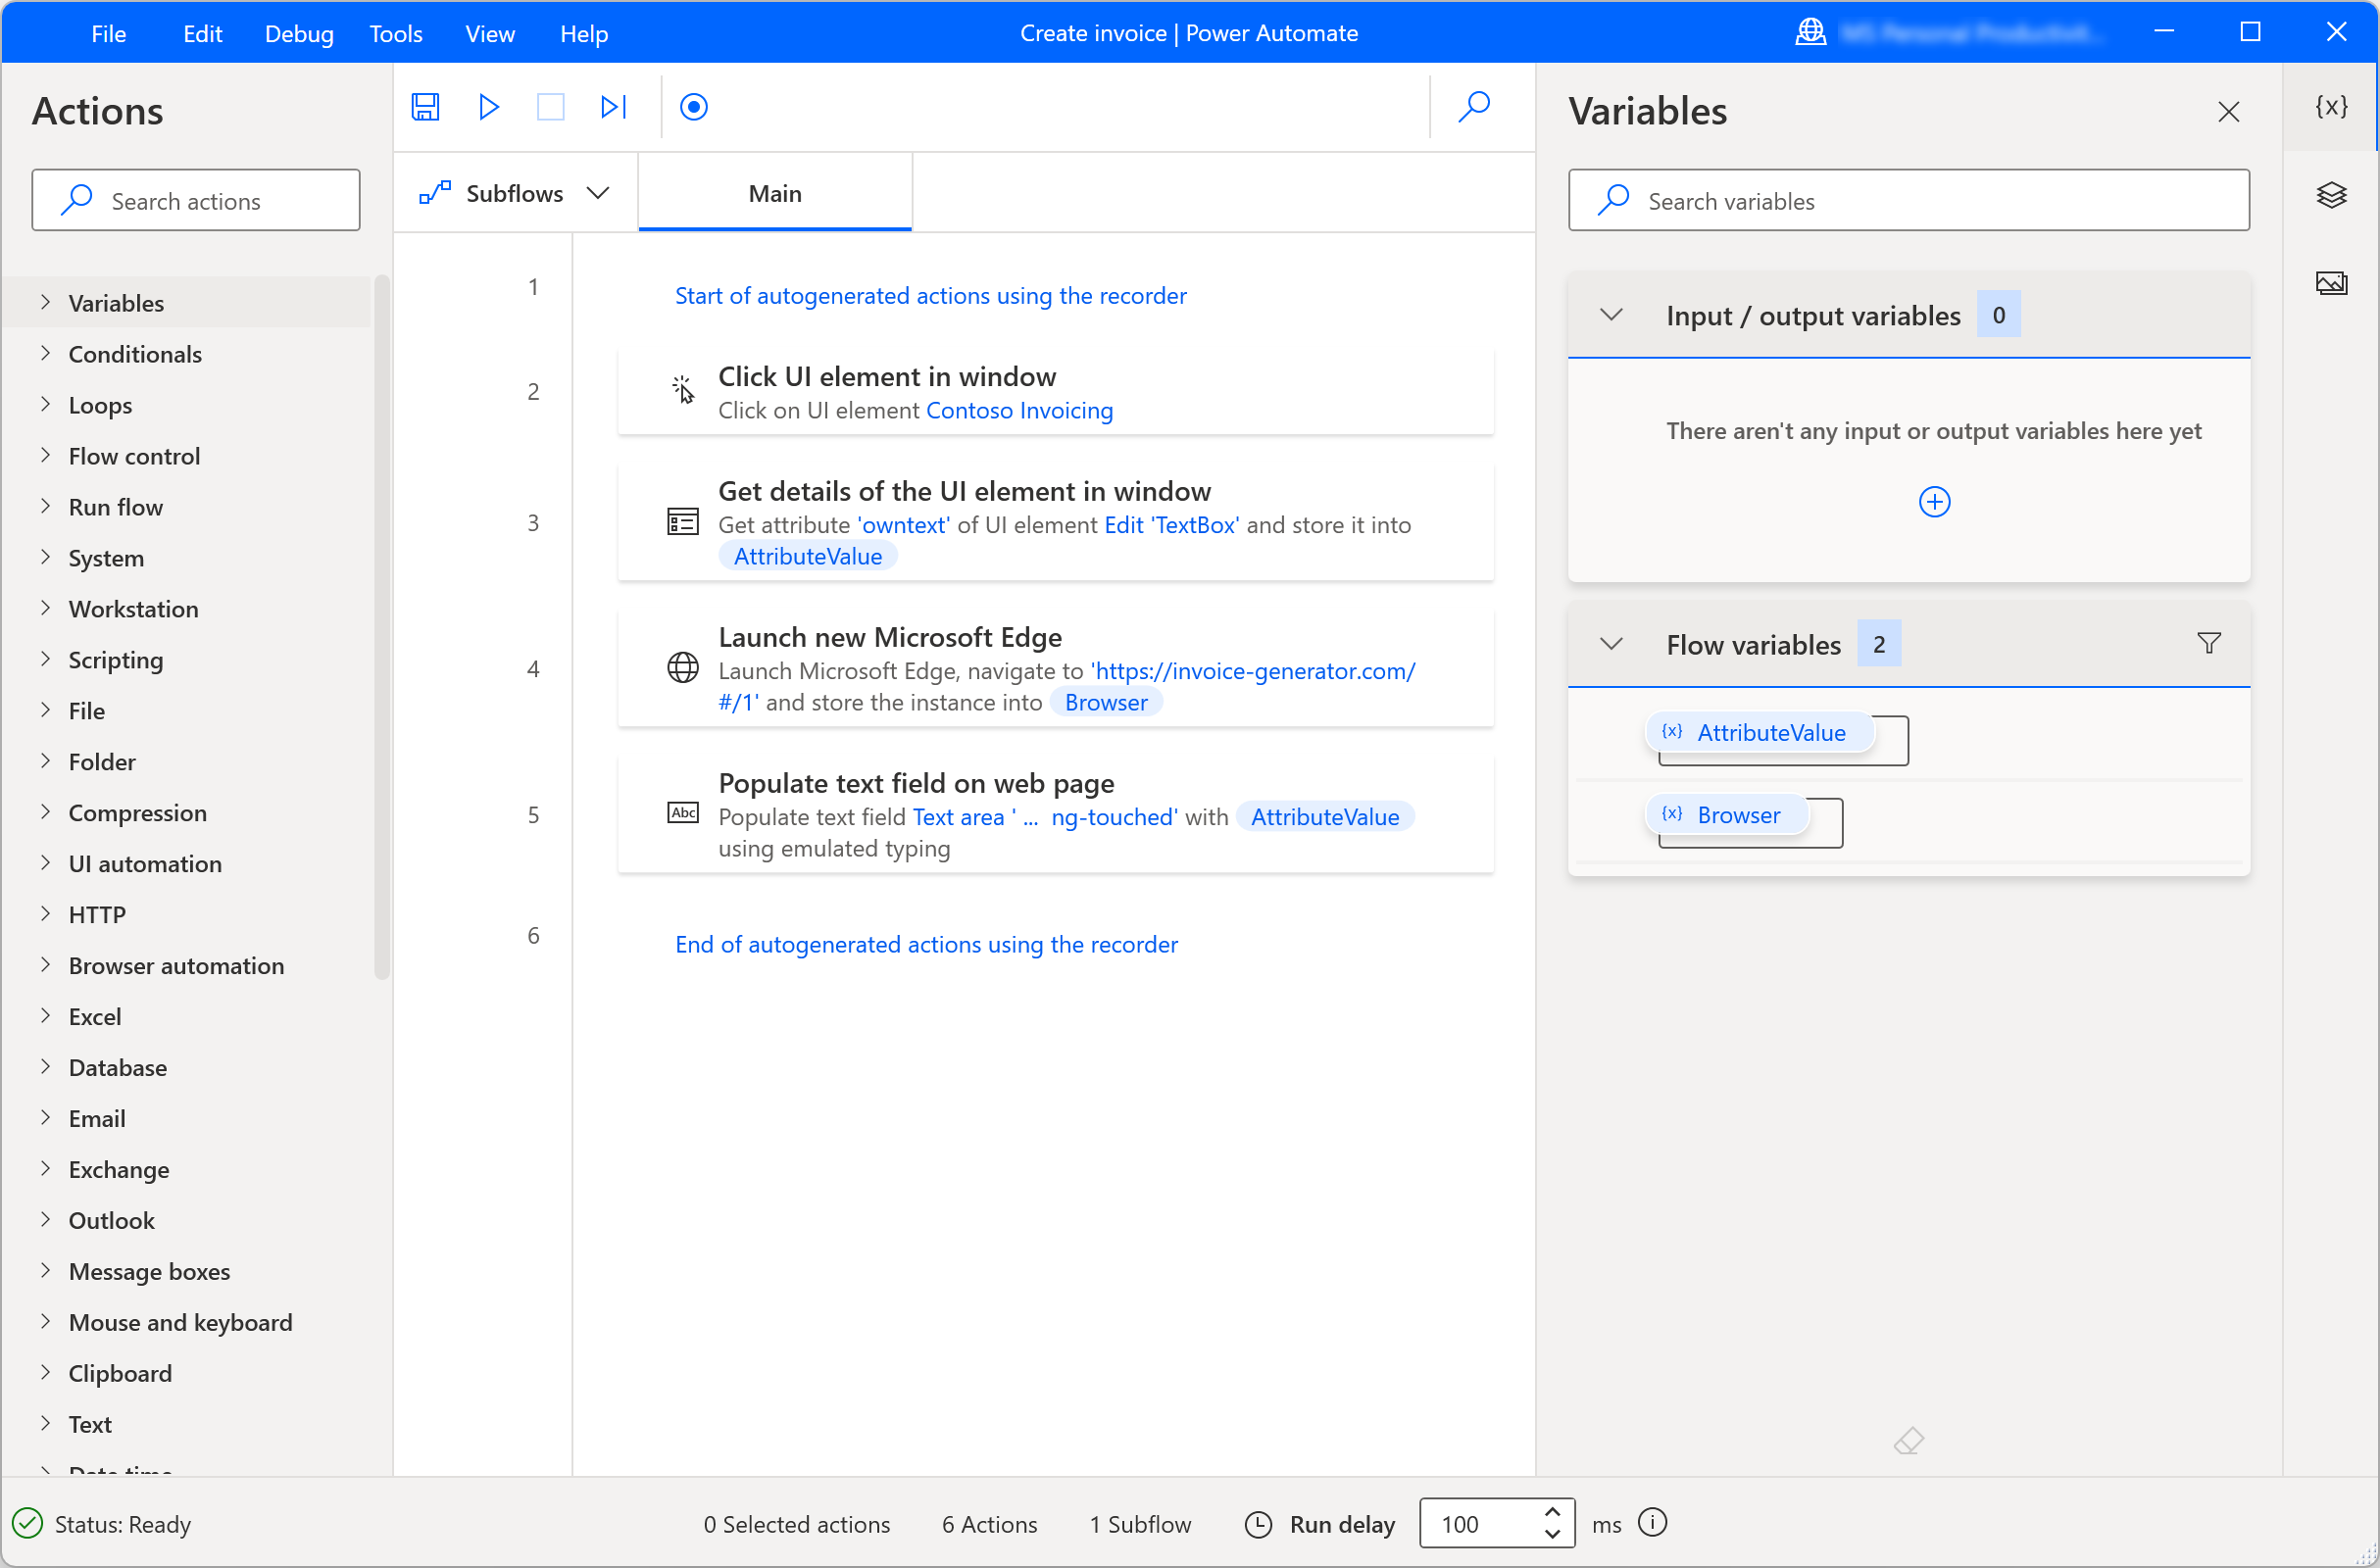Click the Filter flow variables icon
2380x1568 pixels.
(2208, 644)
